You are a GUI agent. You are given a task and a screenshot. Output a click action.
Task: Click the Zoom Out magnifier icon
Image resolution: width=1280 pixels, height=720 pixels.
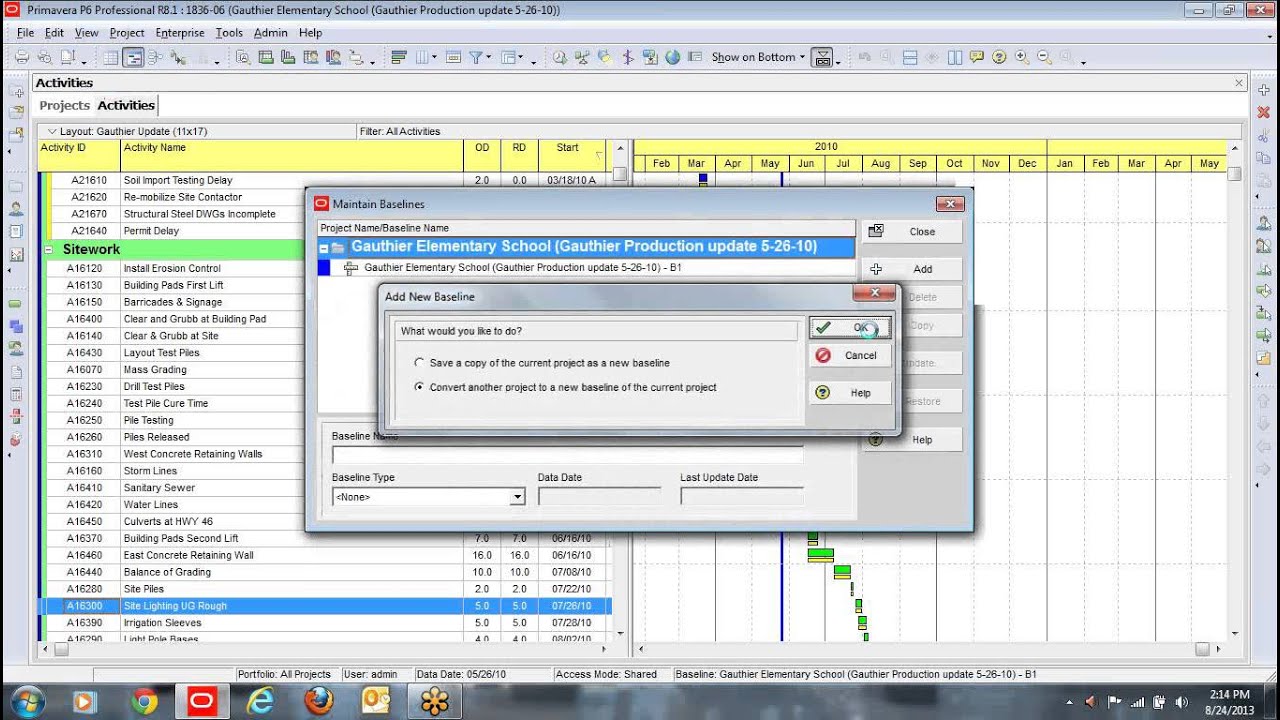coord(1045,57)
